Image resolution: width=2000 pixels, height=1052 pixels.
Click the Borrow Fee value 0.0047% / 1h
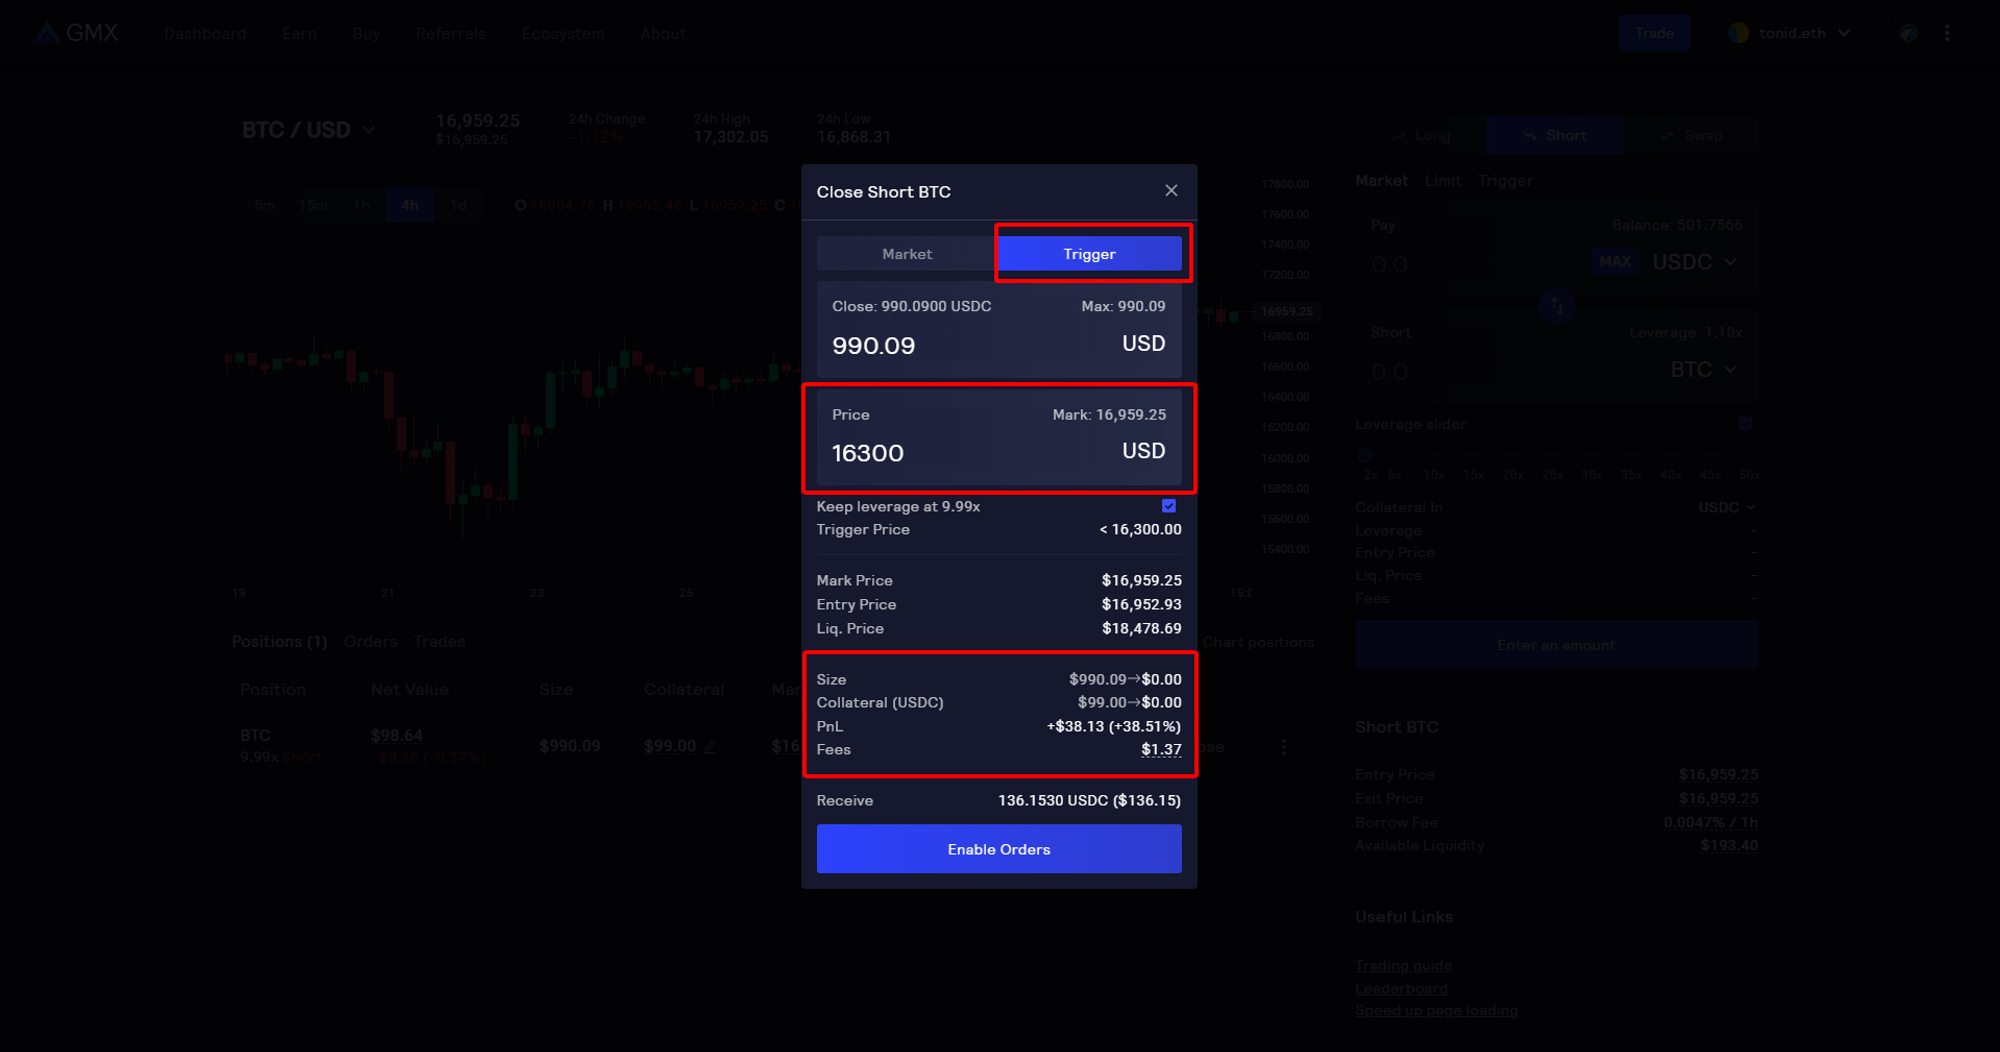point(1711,823)
